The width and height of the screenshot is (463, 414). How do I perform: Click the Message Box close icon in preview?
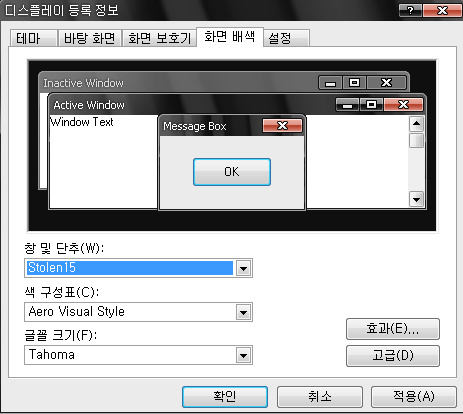click(282, 126)
